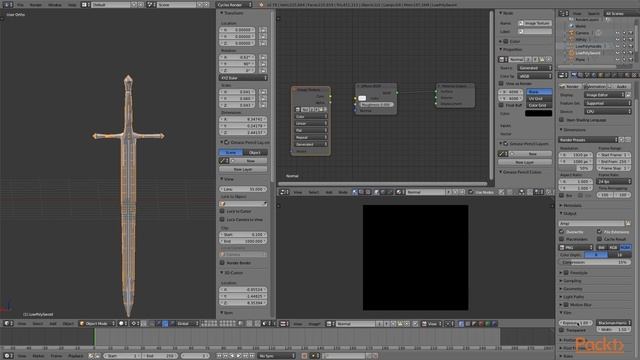This screenshot has height=360, width=640.
Task: Expand the Geometry panel
Action: [561, 289]
